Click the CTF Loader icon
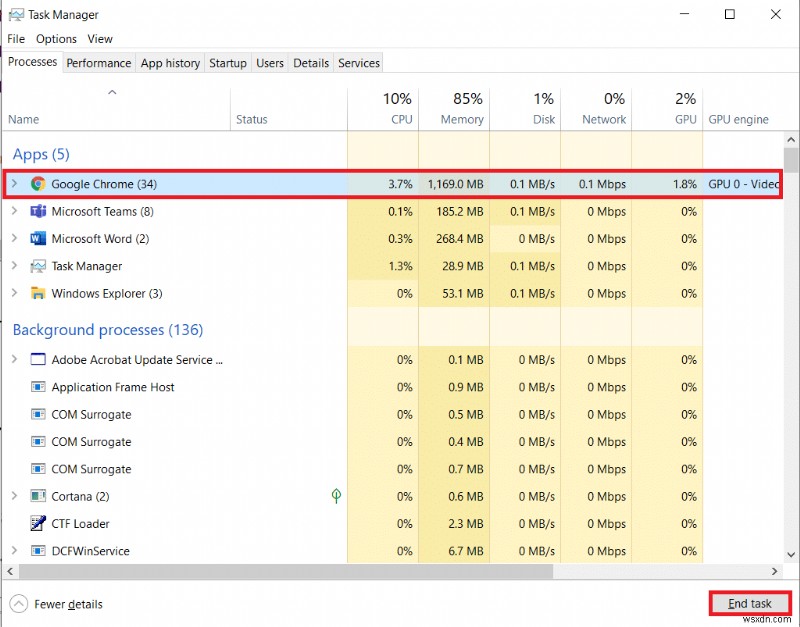 point(38,523)
